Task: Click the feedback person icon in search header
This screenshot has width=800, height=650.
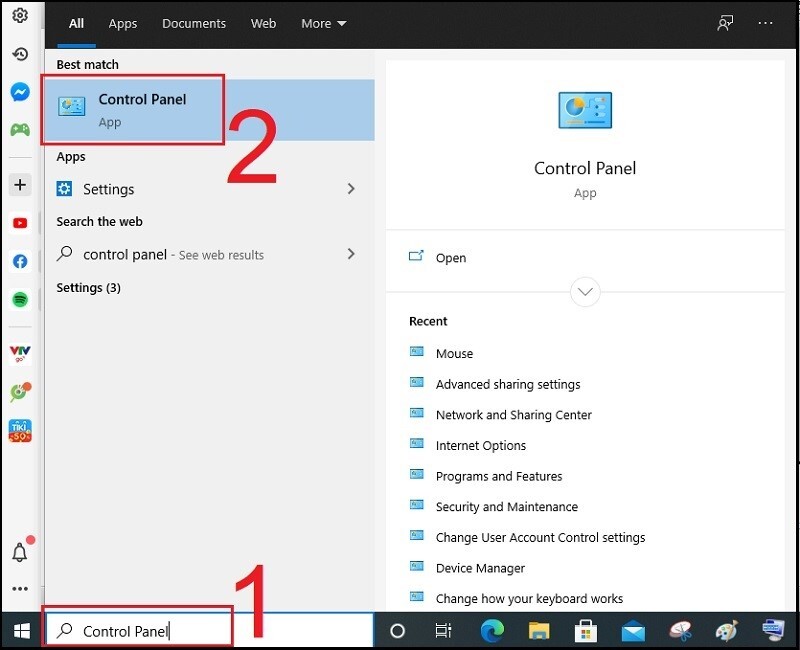Action: (725, 23)
